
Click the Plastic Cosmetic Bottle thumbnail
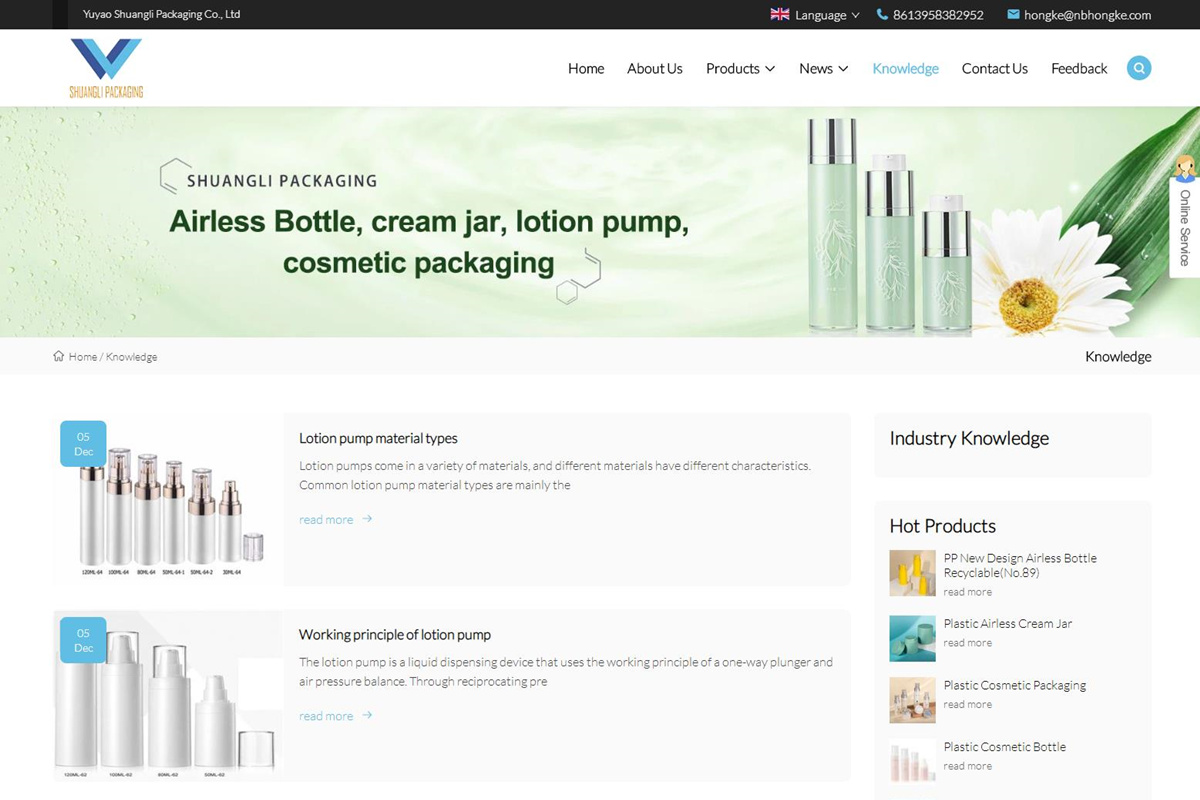click(x=912, y=761)
